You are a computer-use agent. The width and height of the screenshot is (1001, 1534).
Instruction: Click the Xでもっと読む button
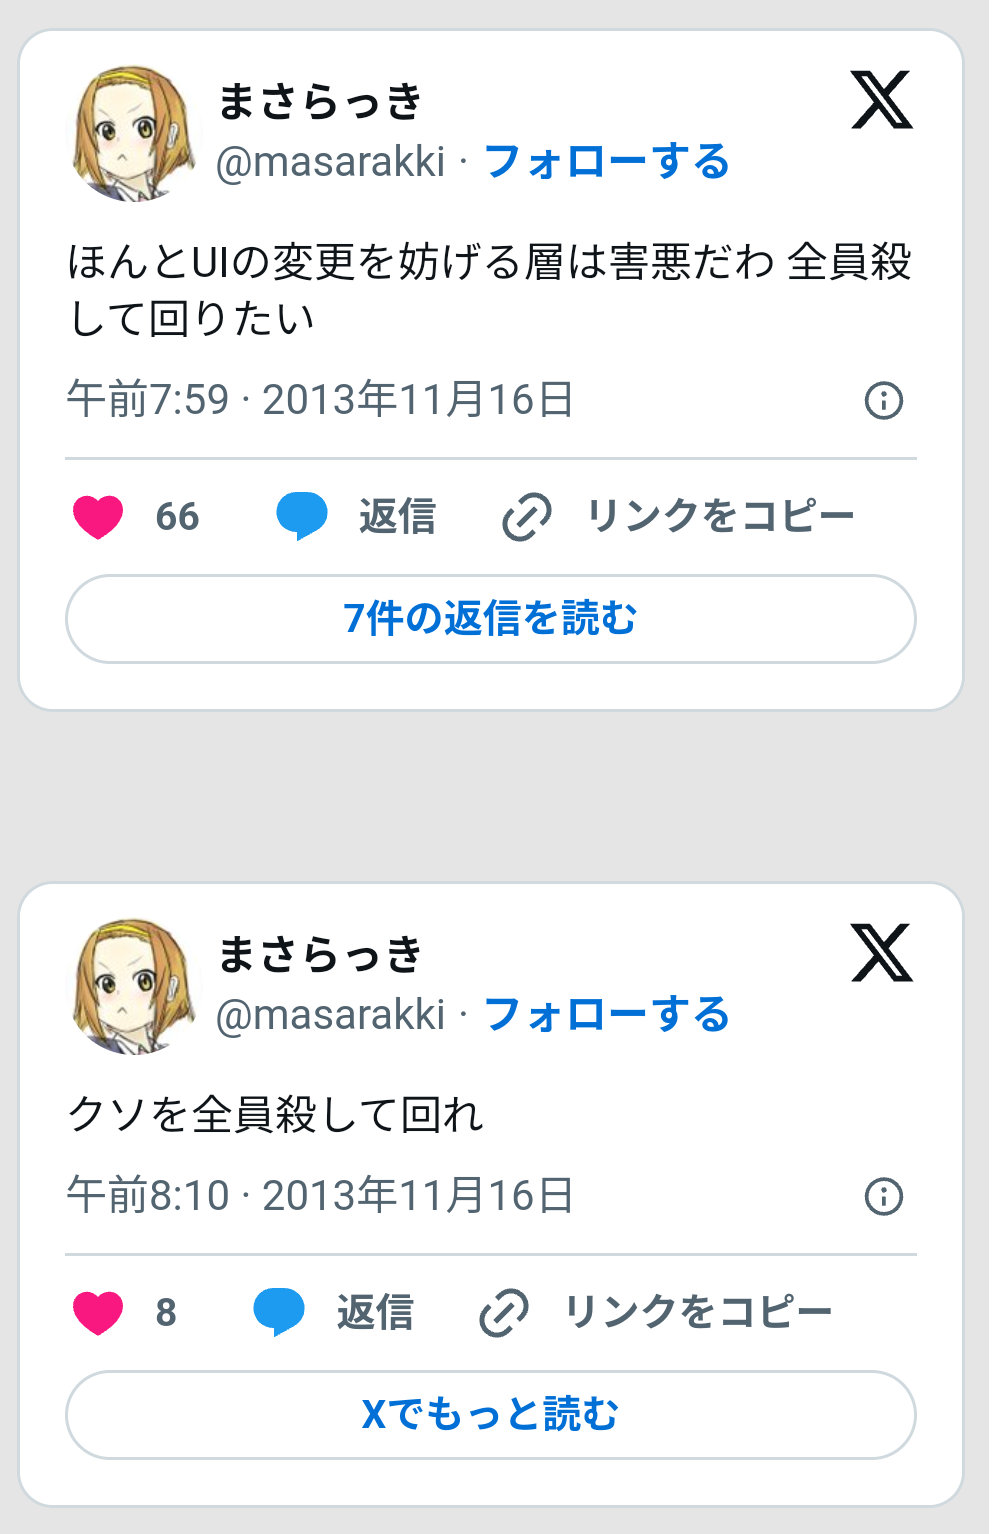coord(490,1415)
